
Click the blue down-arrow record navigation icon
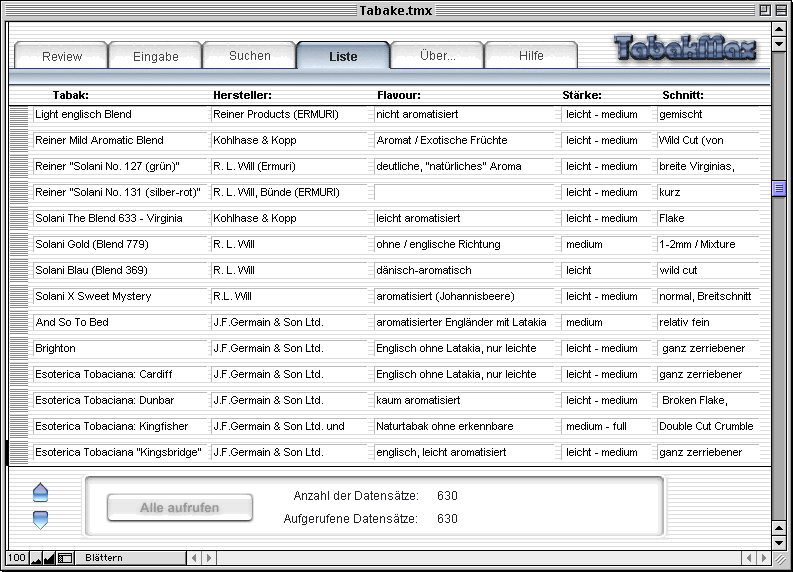[x=40, y=520]
